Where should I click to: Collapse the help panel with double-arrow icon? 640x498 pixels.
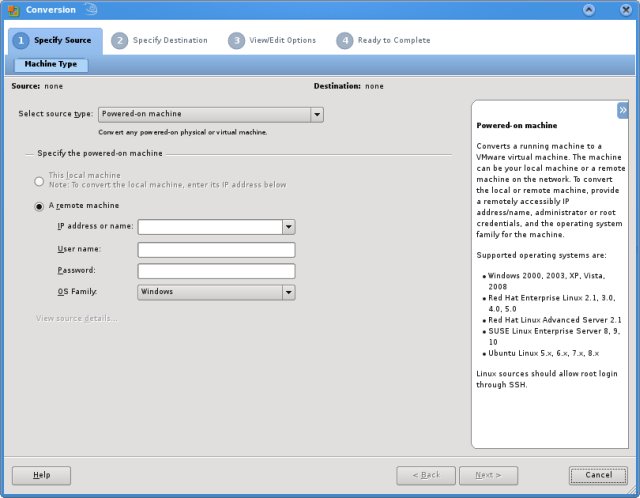tap(622, 110)
